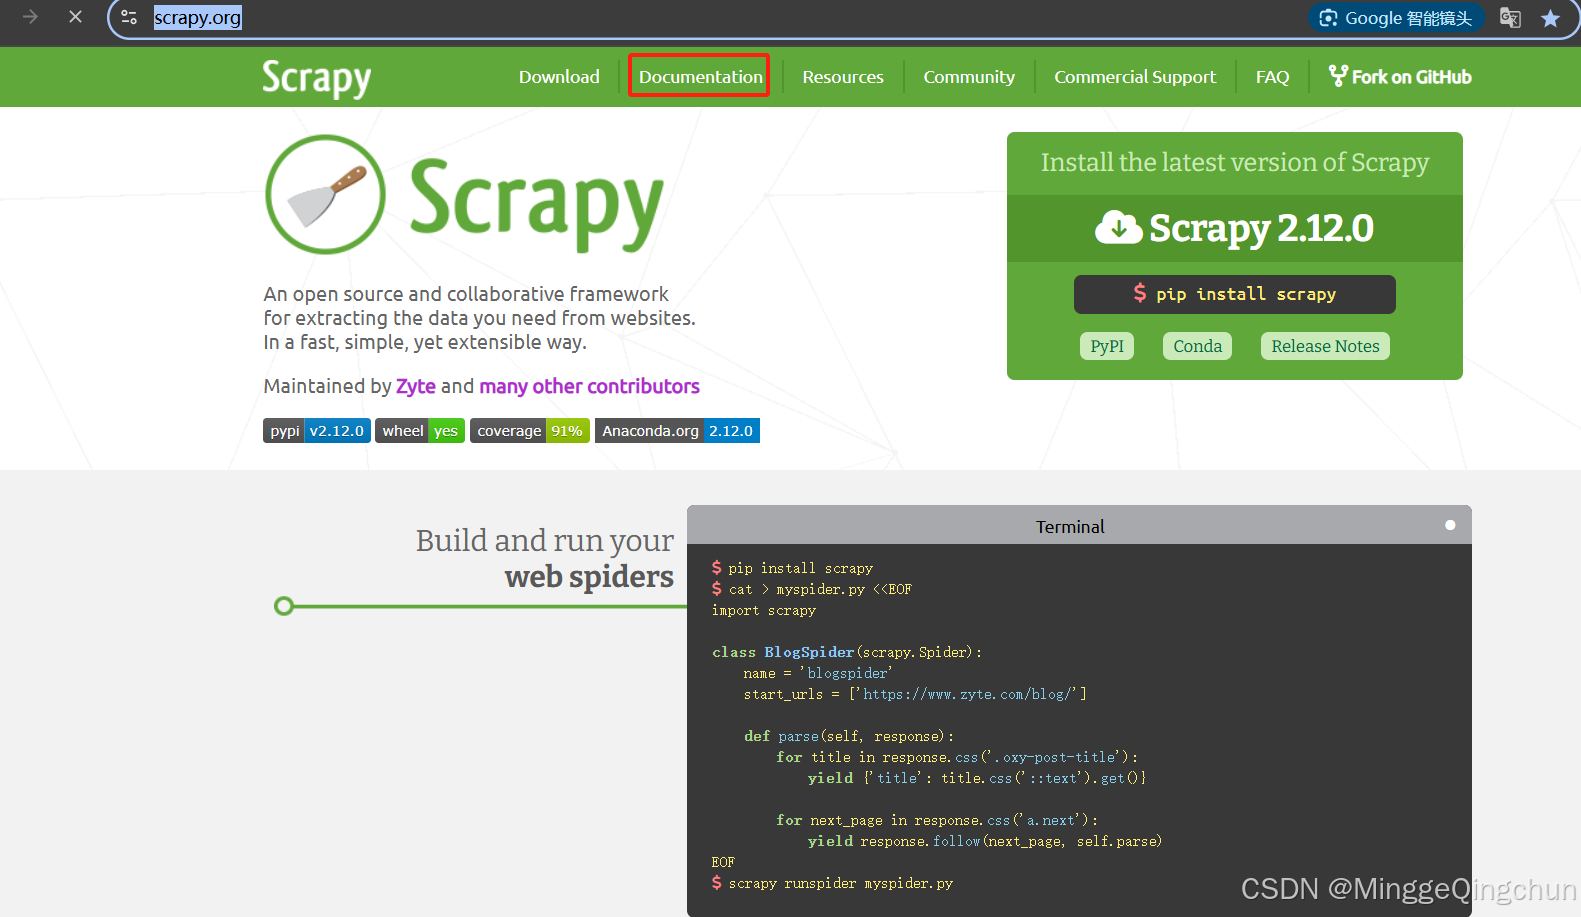Click the scrapy runspider myspider.py command line

pos(832,883)
